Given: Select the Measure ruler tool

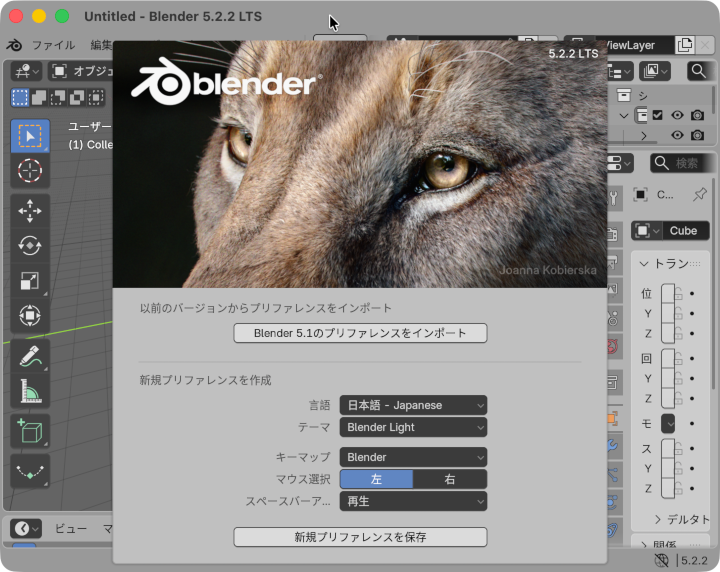Looking at the screenshot, I should 30,391.
